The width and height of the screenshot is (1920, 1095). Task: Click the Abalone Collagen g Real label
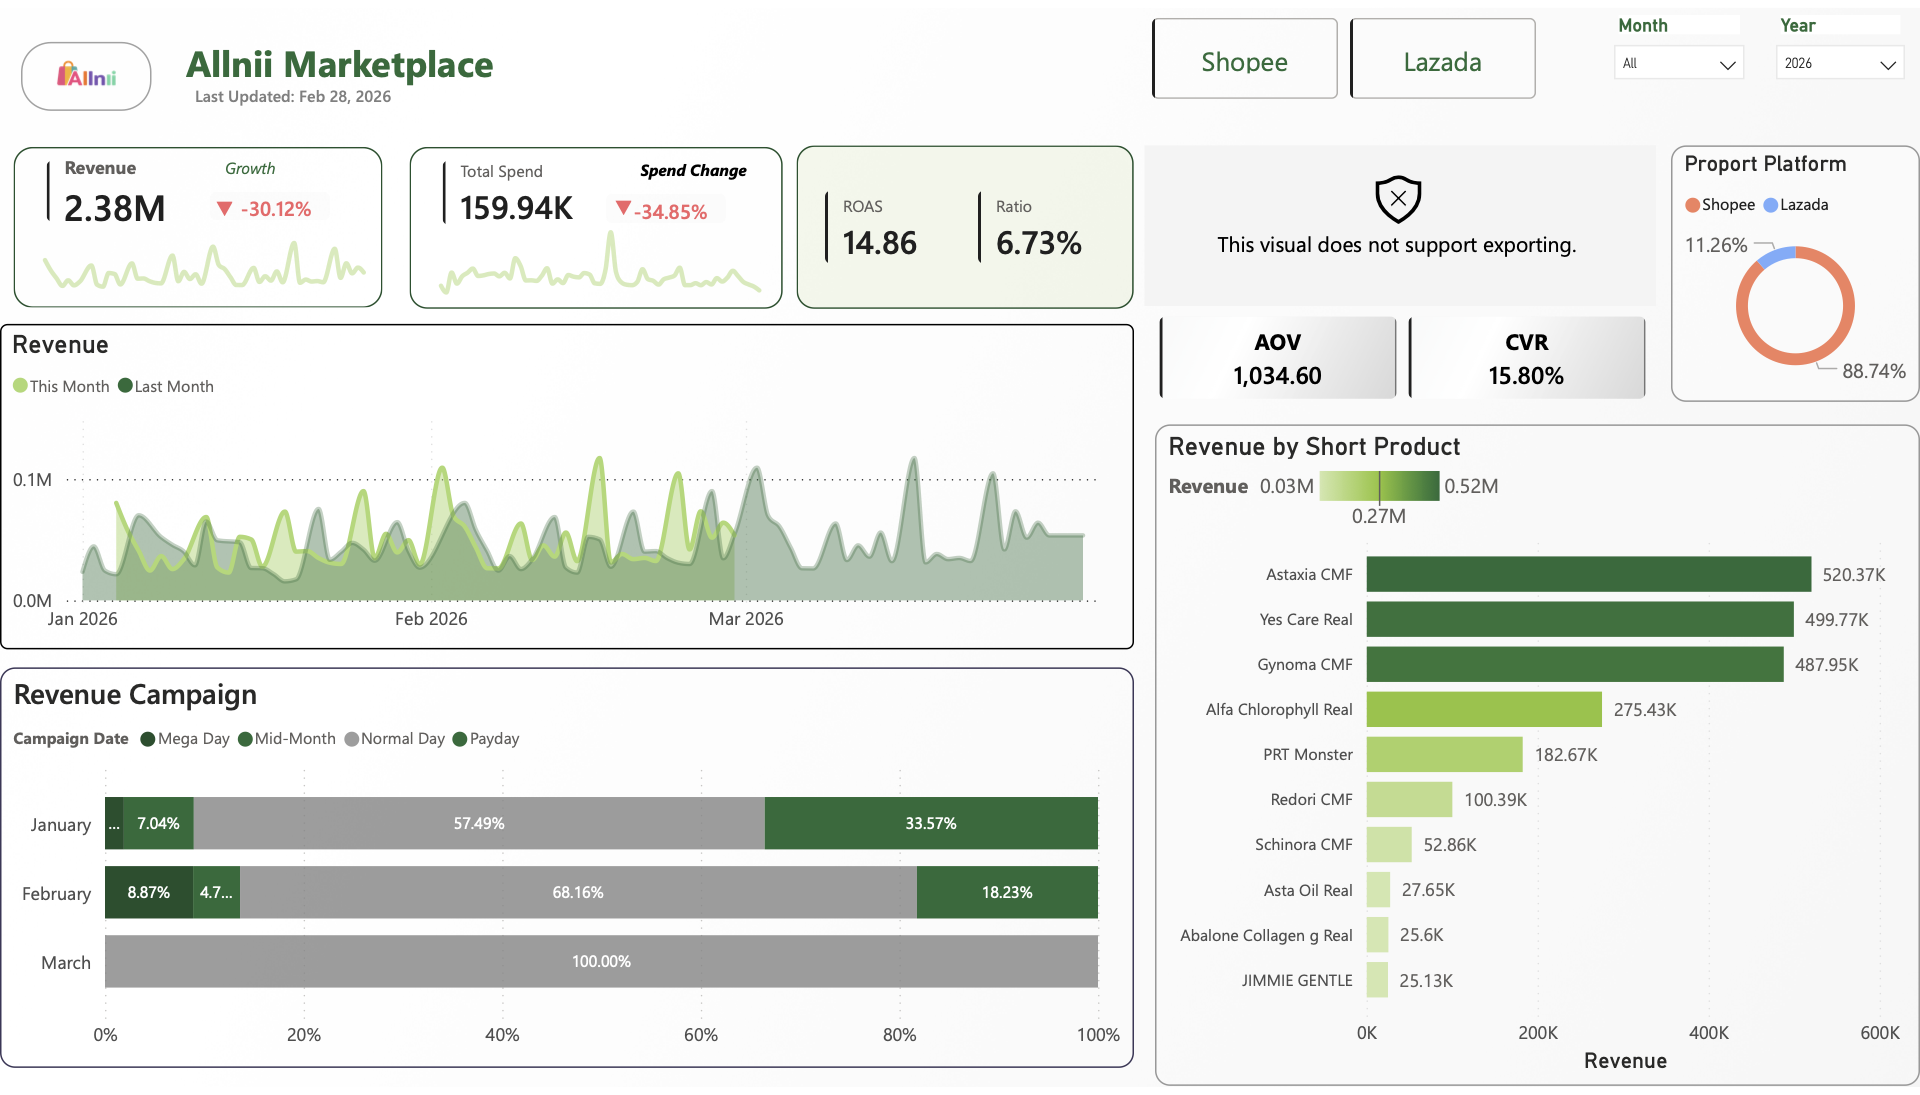(x=1266, y=935)
